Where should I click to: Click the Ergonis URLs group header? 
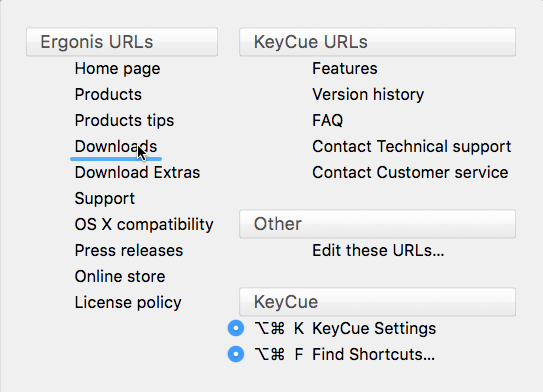122,42
